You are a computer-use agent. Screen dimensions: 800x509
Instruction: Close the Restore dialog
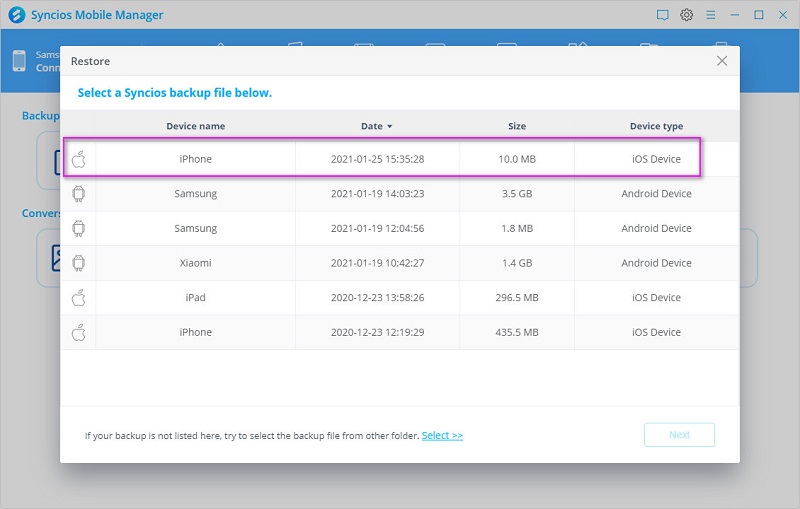722,61
